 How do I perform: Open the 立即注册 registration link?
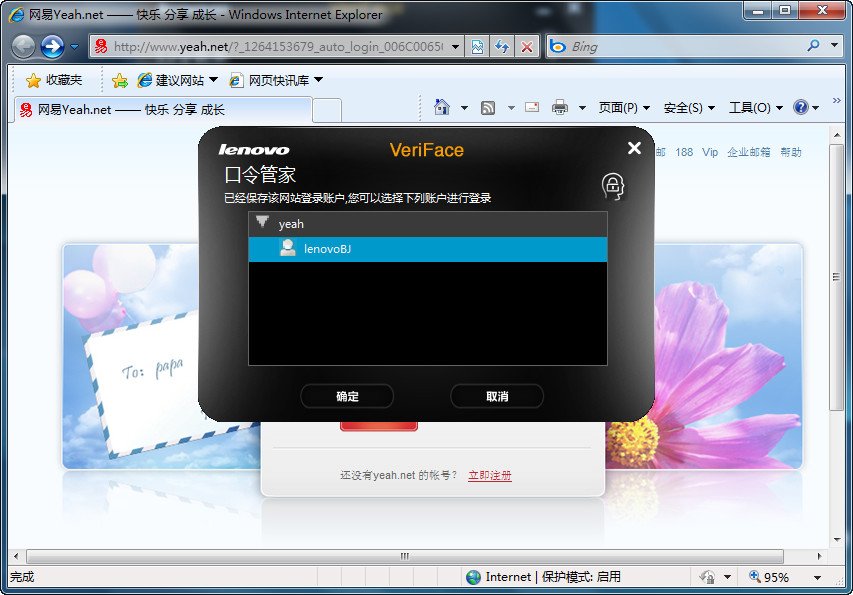pos(491,475)
